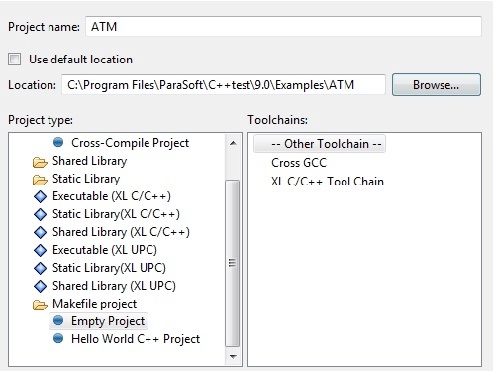Click the Browse... button
Viewport: 493px width, 371px height.
coord(436,85)
